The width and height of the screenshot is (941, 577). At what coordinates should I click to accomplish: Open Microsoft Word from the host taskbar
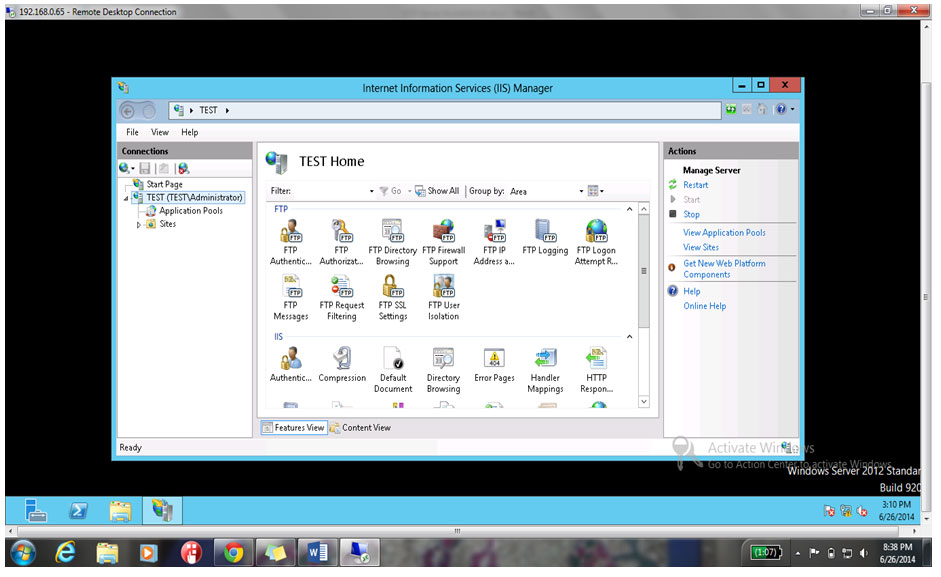(317, 552)
